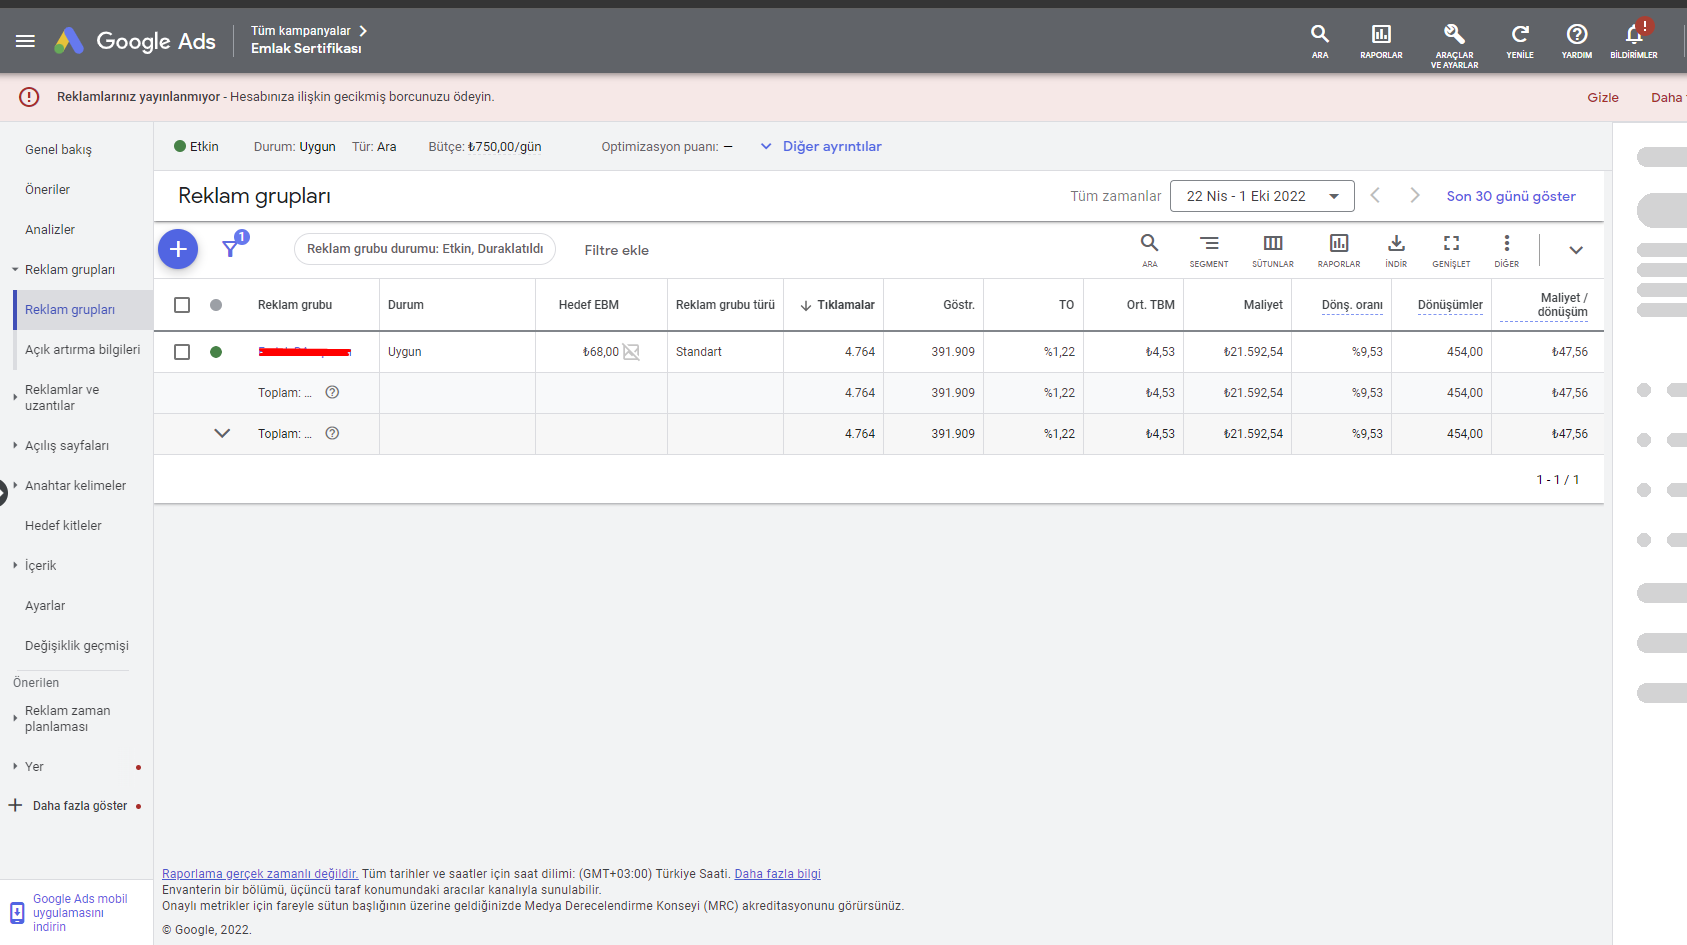Select Açık artırma bilgileri item
Screen dimensions: 1687x945
tap(83, 350)
